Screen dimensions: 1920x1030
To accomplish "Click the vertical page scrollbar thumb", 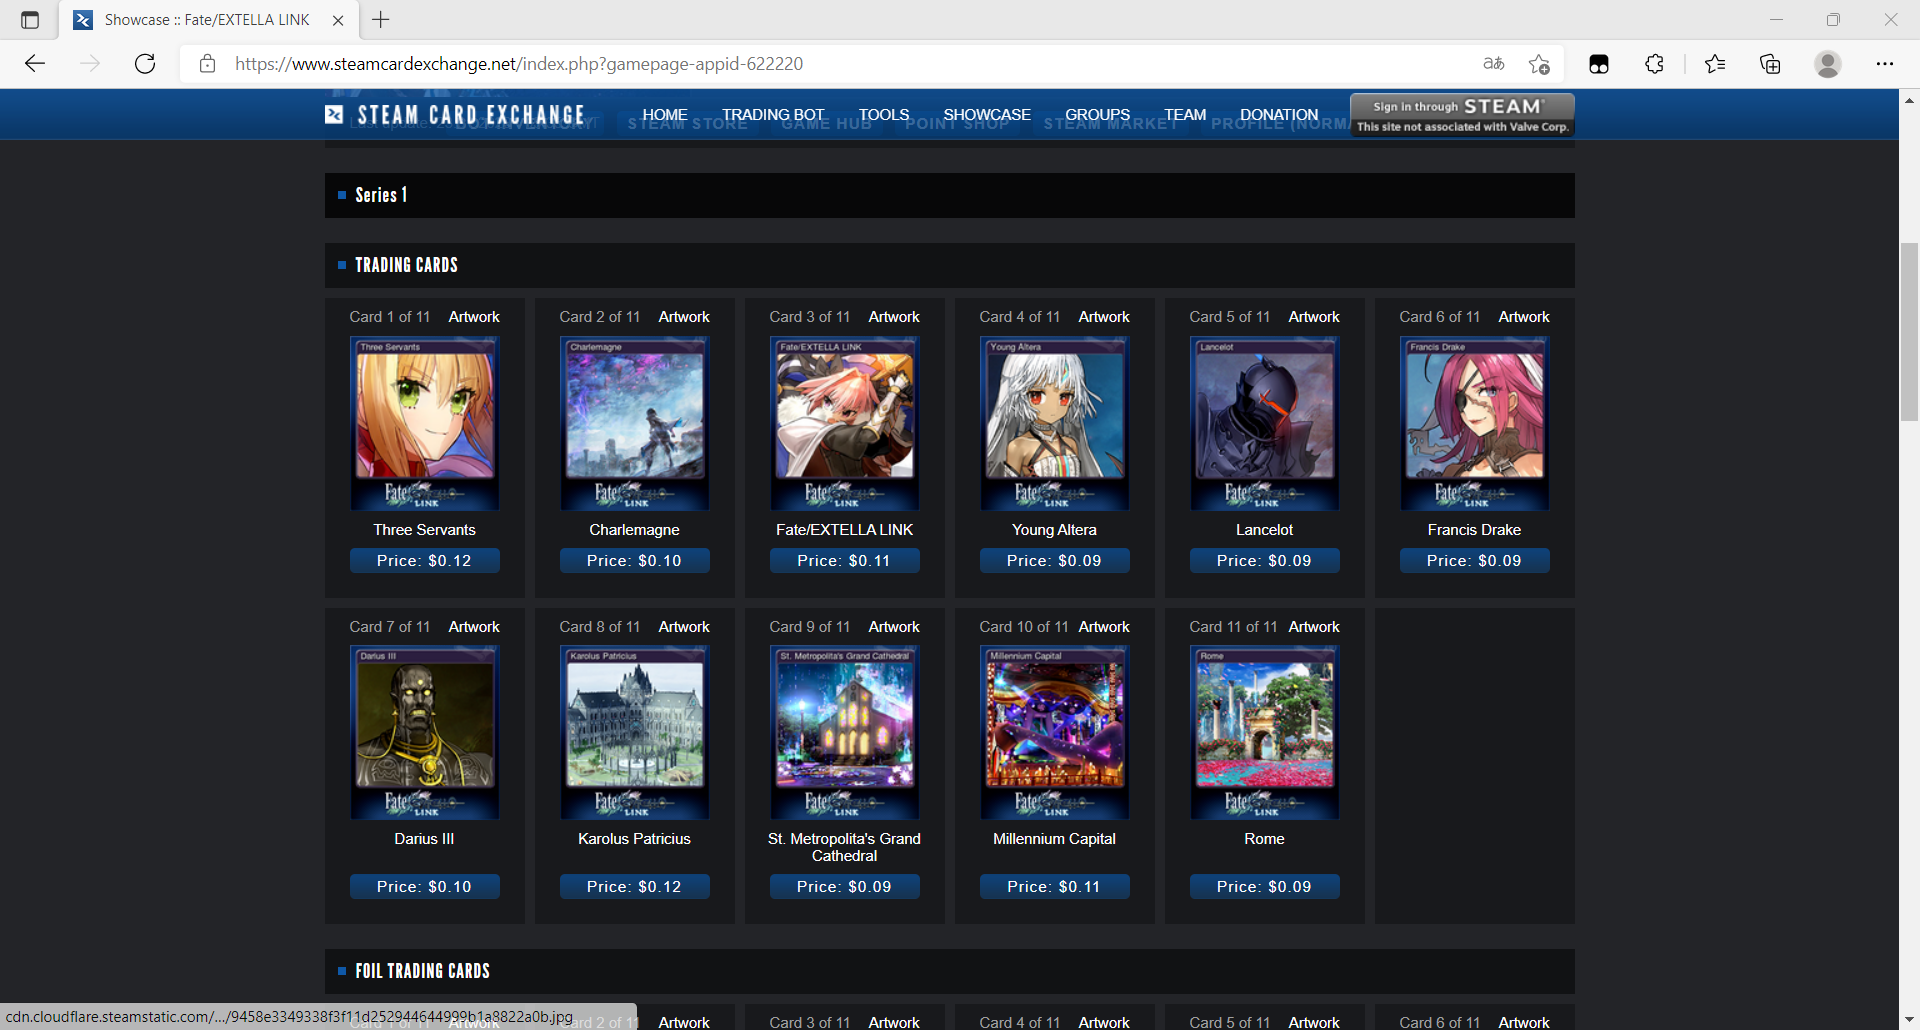I will pyautogui.click(x=1909, y=332).
